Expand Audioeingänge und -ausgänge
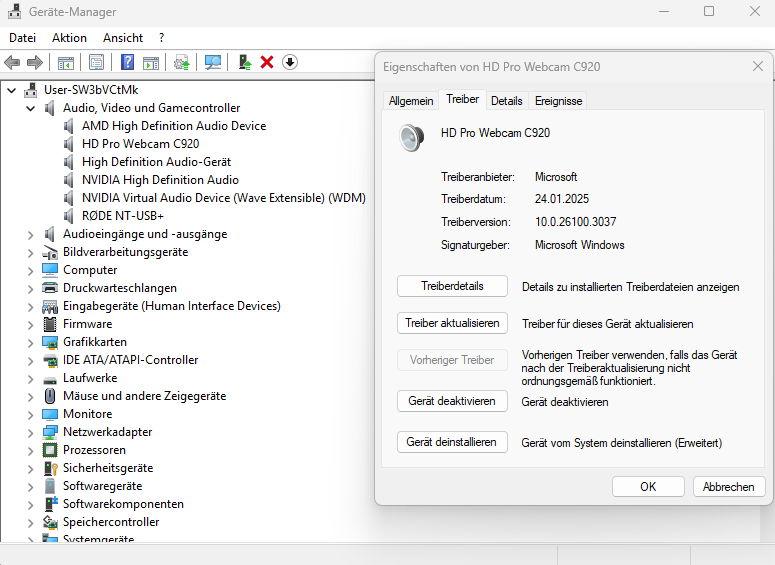 (x=31, y=235)
